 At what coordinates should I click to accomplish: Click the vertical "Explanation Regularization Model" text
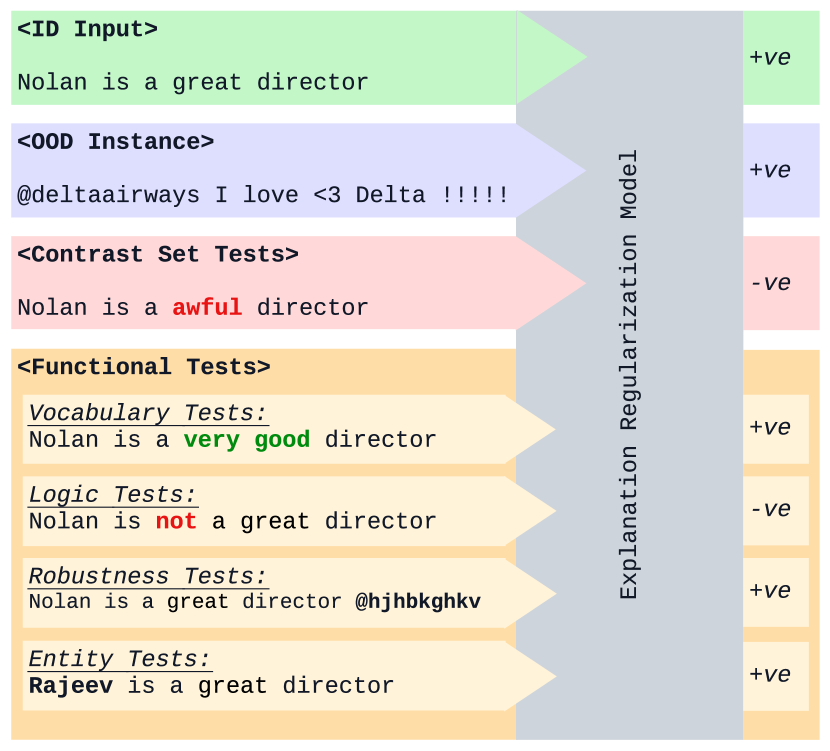pyautogui.click(x=629, y=375)
